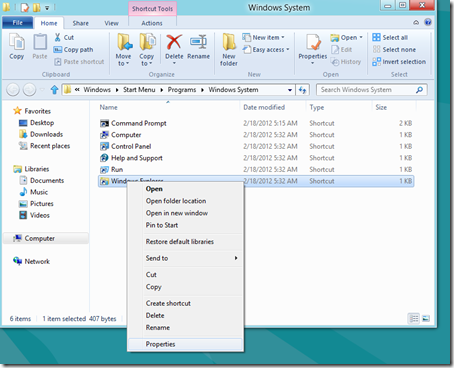Click the Paste icon in the ribbon

[40, 47]
